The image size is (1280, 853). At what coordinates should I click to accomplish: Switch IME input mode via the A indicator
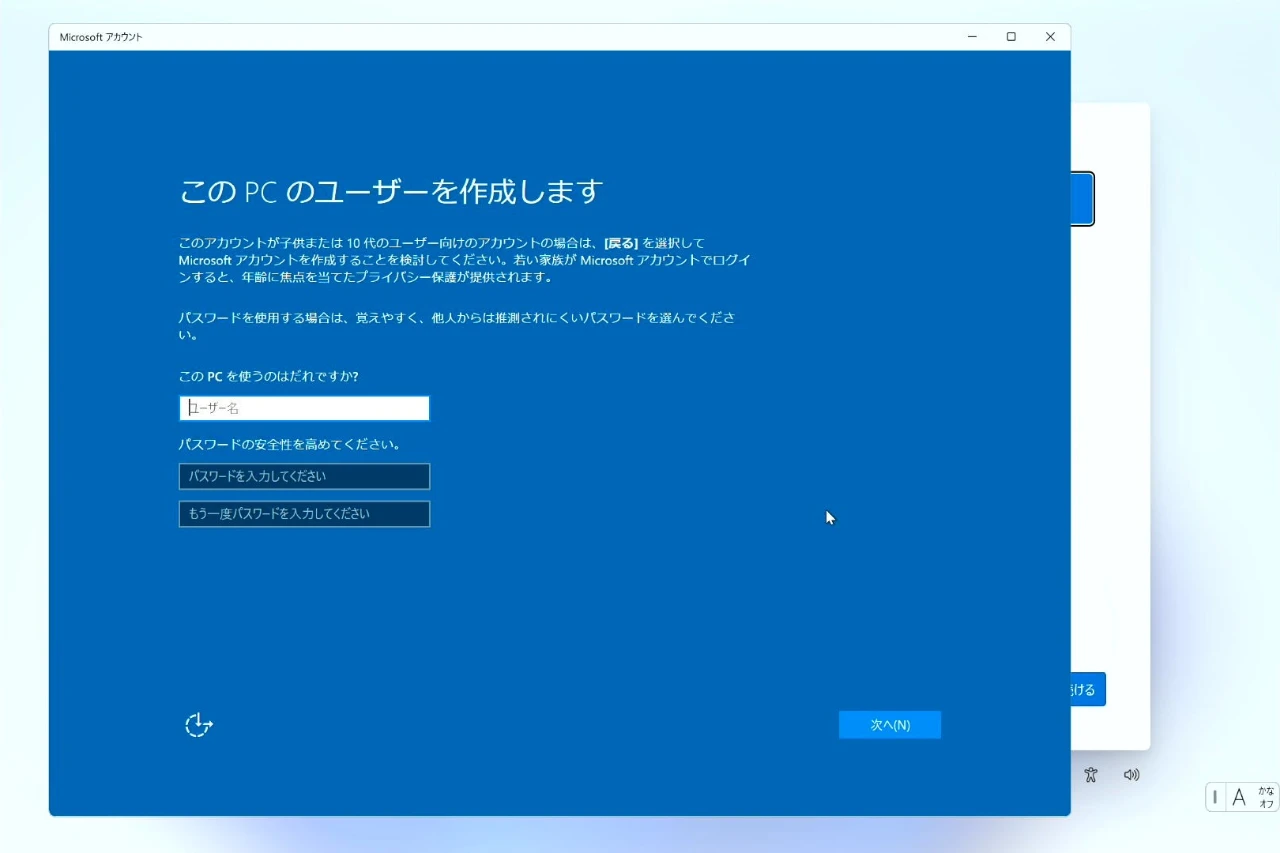click(x=1239, y=797)
